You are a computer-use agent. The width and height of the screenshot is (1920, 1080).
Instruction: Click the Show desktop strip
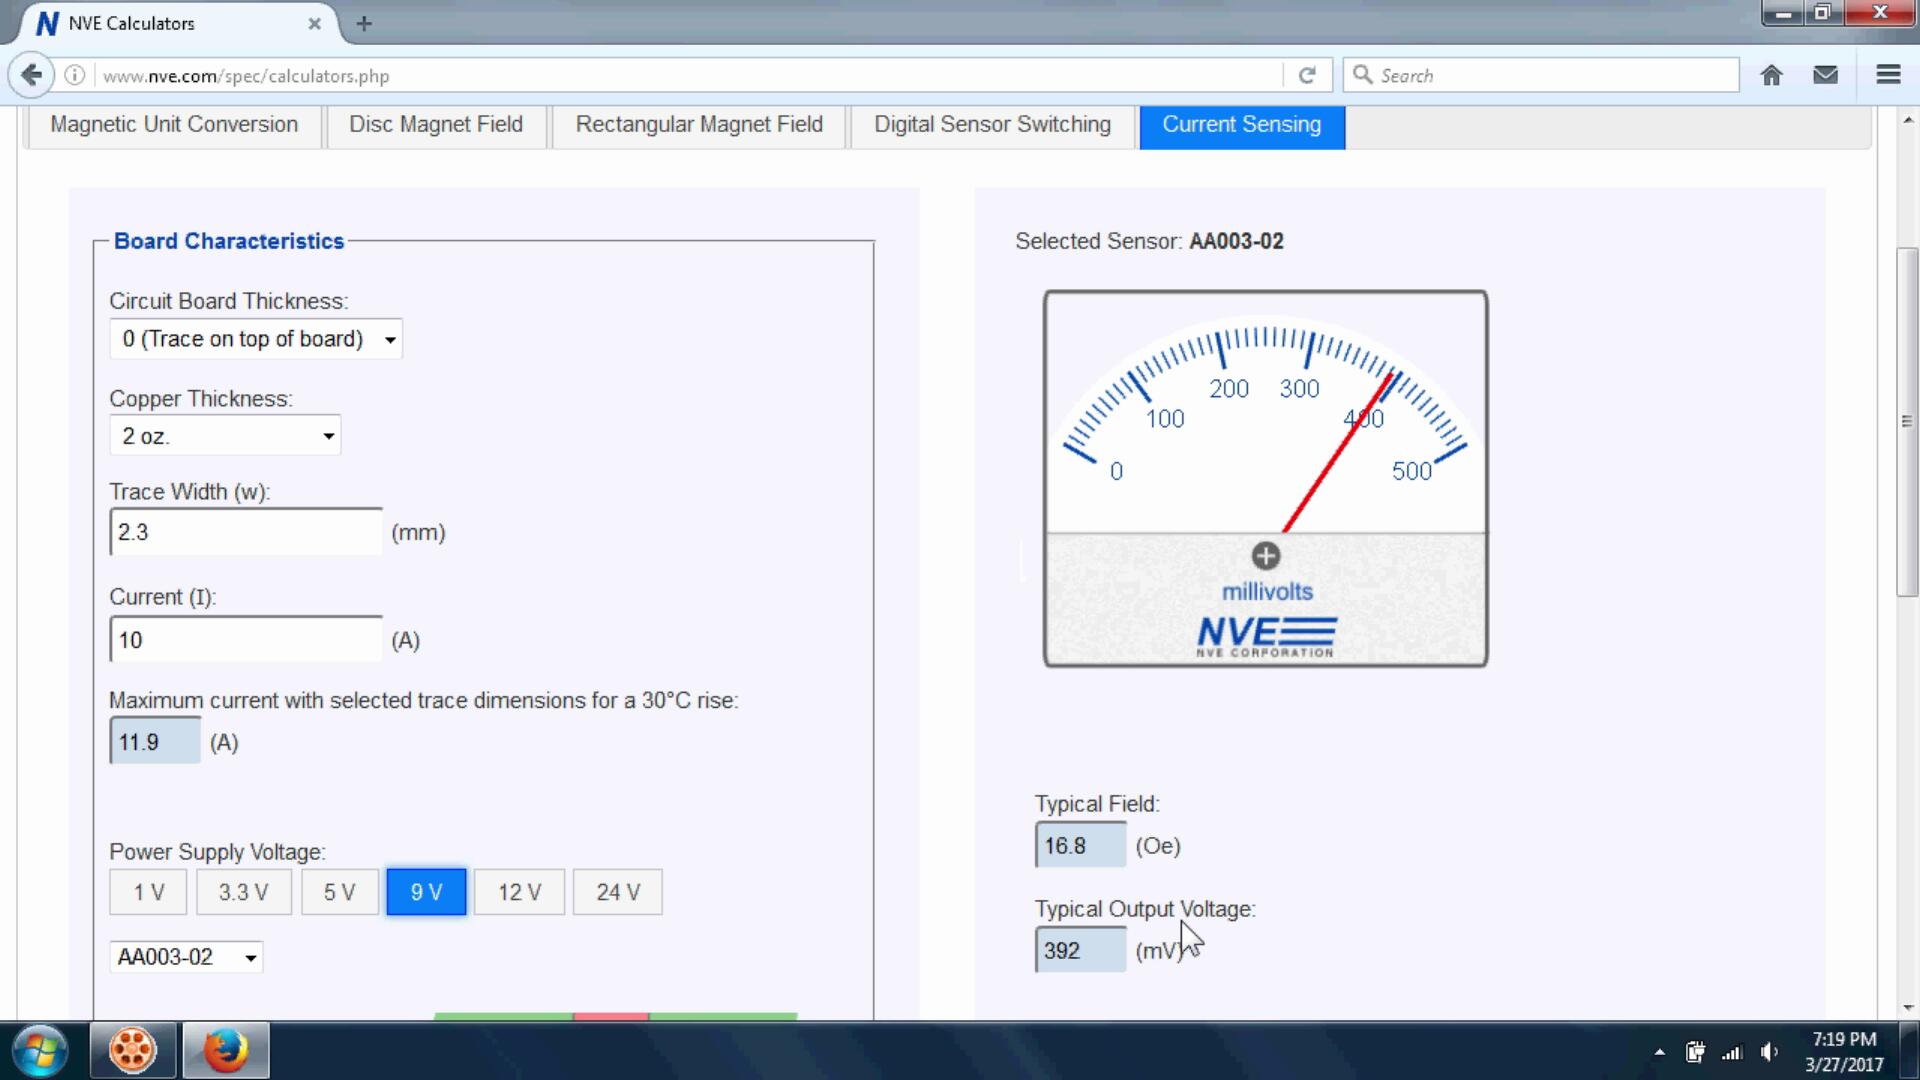point(1911,1051)
